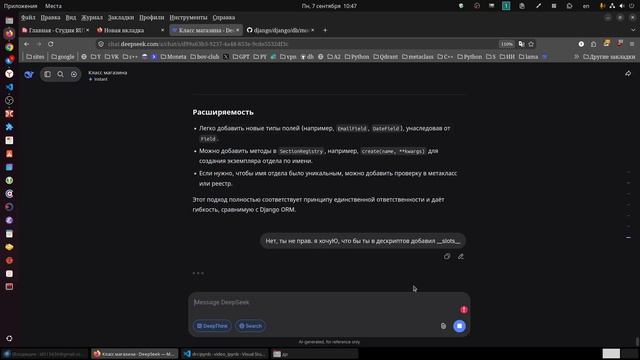Switch to the django GitHub tab
This screenshot has height=360, width=640.
pos(280,30)
